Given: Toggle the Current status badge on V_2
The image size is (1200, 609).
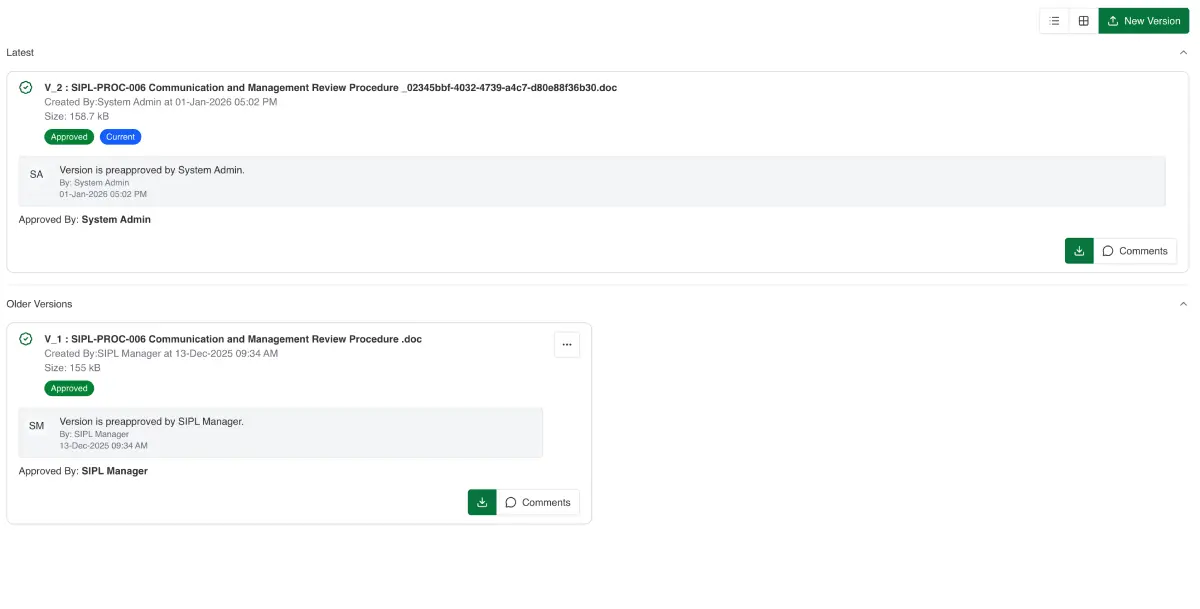Looking at the screenshot, I should (x=120, y=136).
